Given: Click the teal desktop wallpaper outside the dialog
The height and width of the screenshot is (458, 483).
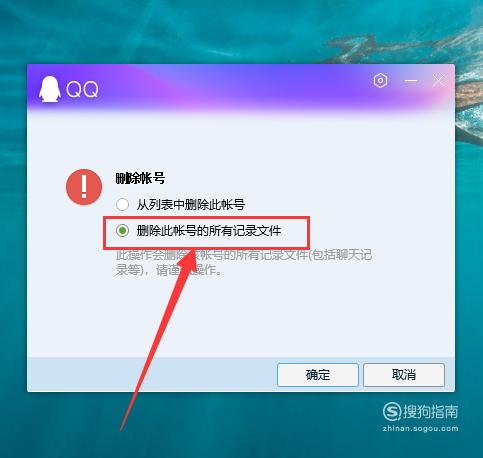Looking at the screenshot, I should coord(233,30).
